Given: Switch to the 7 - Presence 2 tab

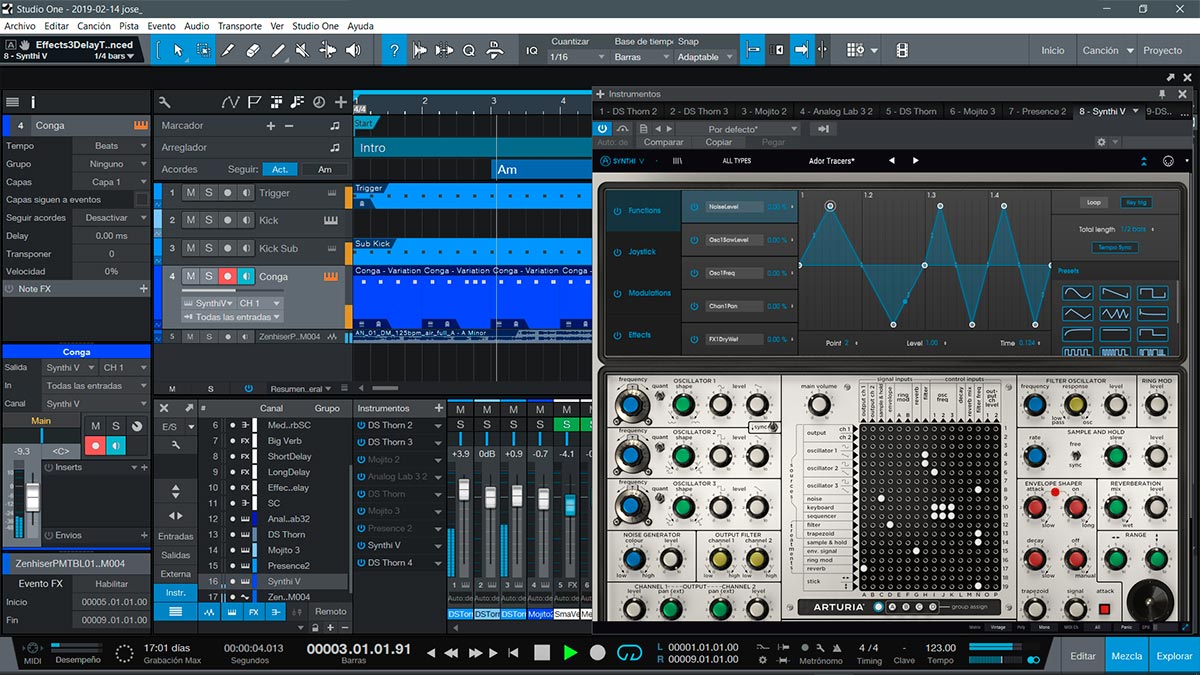Looking at the screenshot, I should point(1037,111).
